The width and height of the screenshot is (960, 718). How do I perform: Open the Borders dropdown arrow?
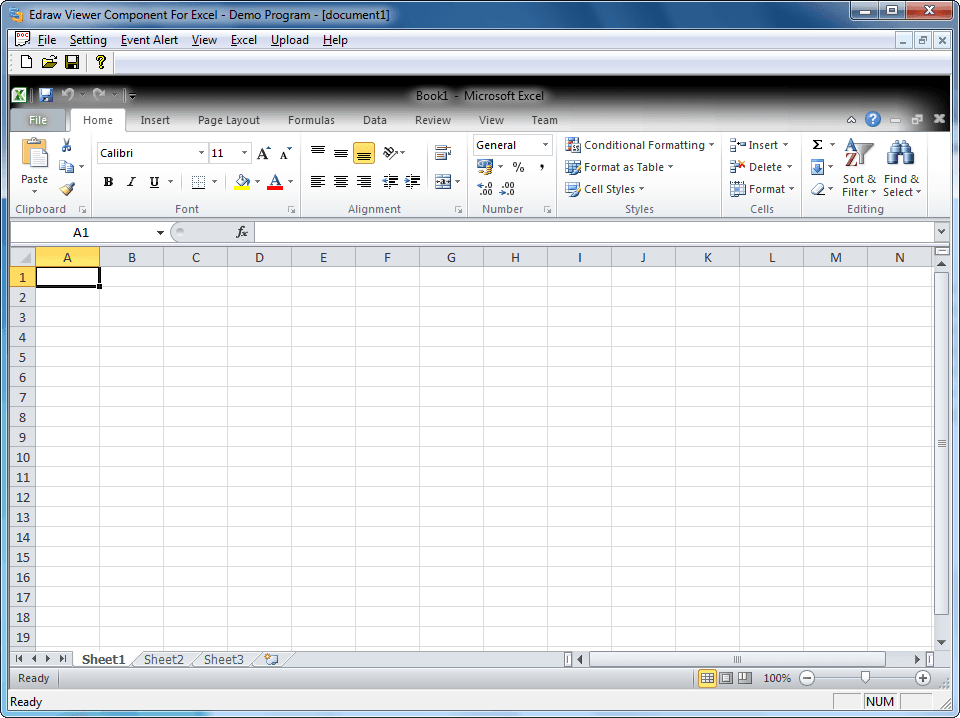click(x=214, y=181)
